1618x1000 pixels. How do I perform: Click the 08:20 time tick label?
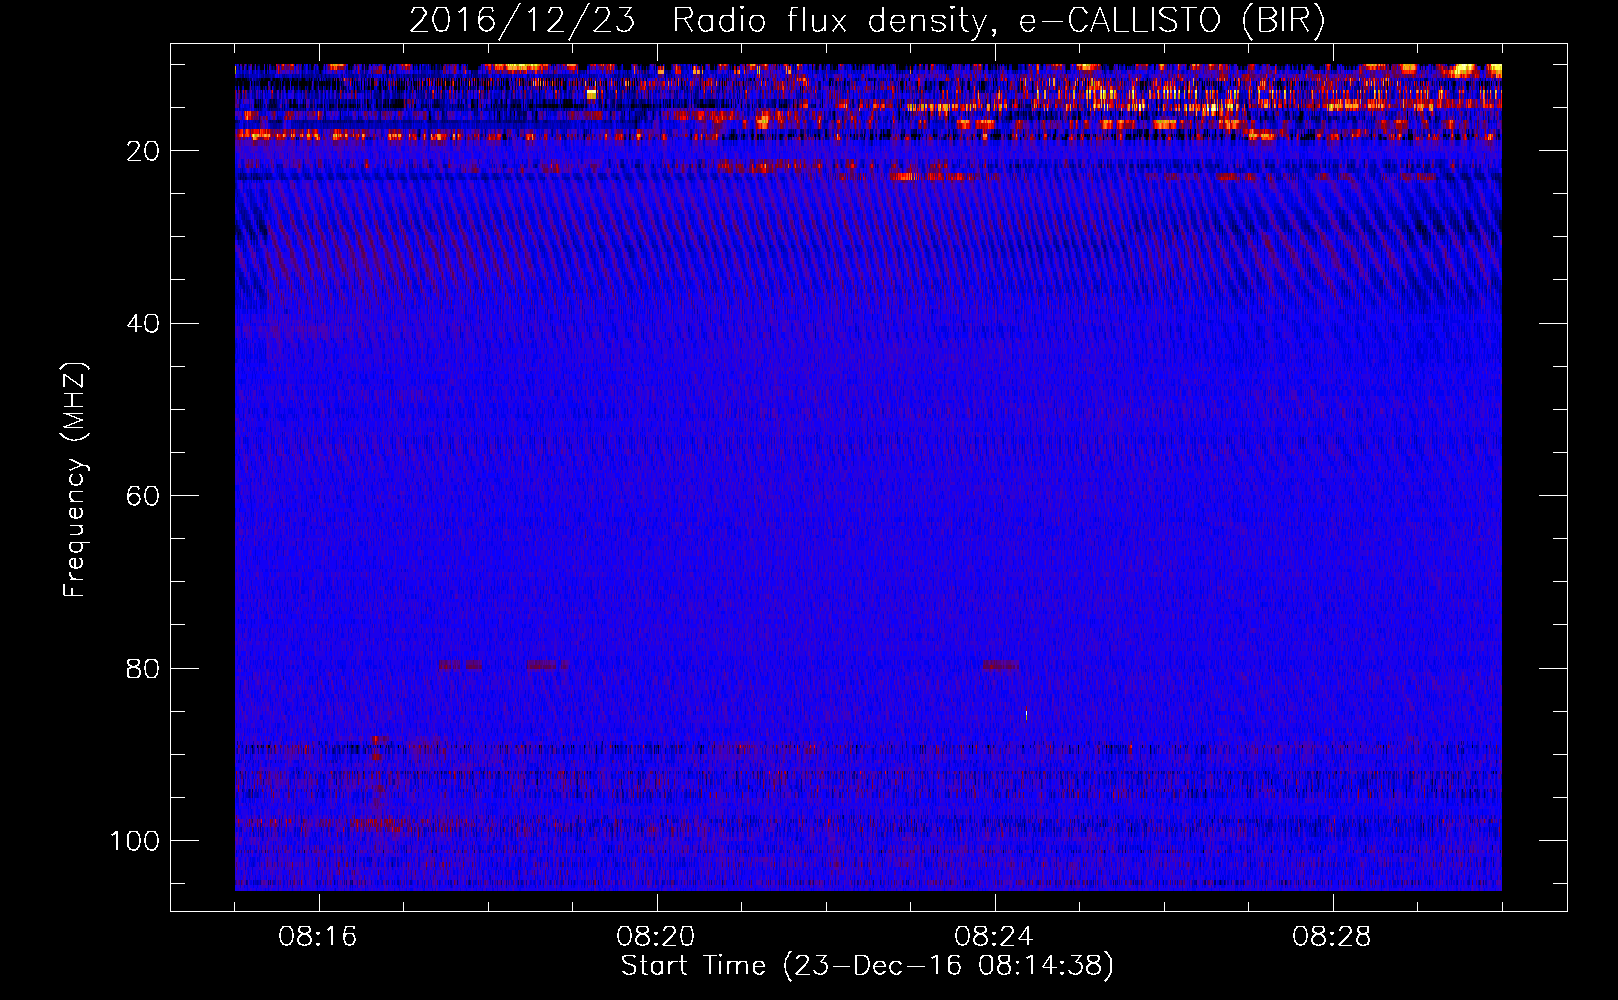(656, 937)
